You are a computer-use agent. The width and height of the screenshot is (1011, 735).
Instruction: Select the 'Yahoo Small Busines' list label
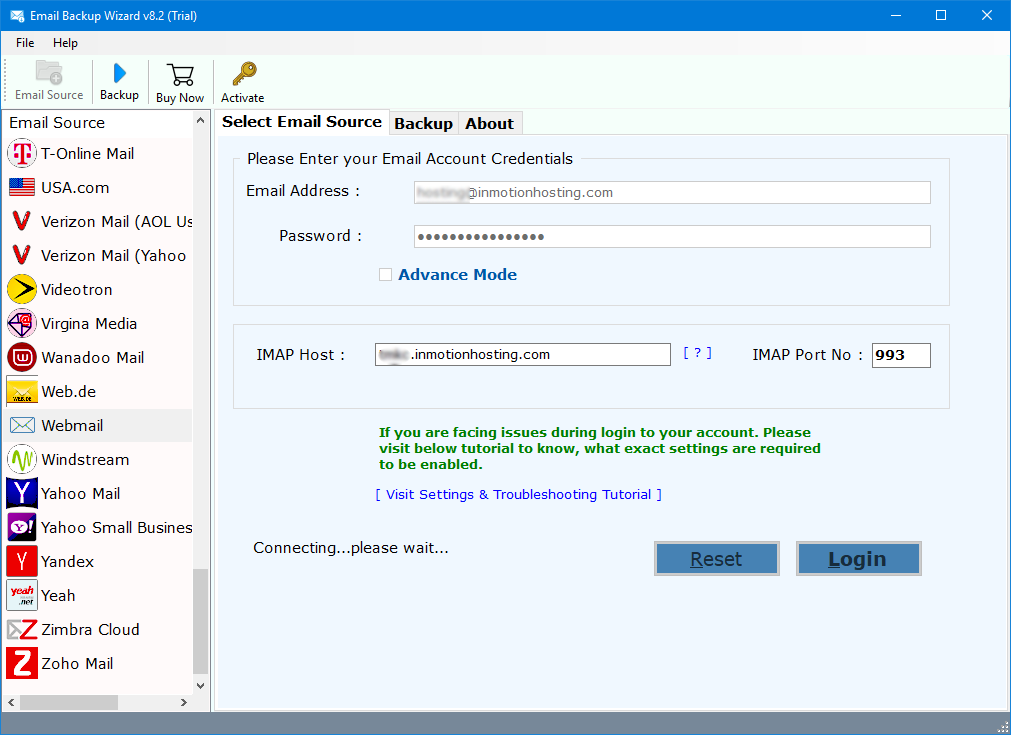pyautogui.click(x=117, y=527)
